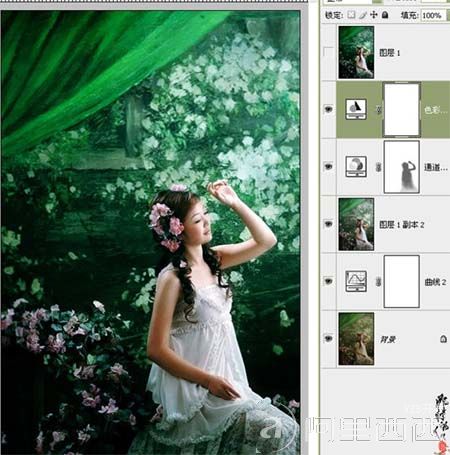Click the mask link icon on 通道 layer

[379, 167]
